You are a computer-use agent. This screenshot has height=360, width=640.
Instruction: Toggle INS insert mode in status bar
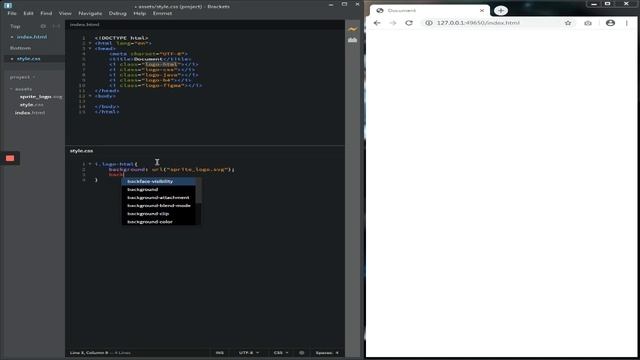[x=220, y=353]
